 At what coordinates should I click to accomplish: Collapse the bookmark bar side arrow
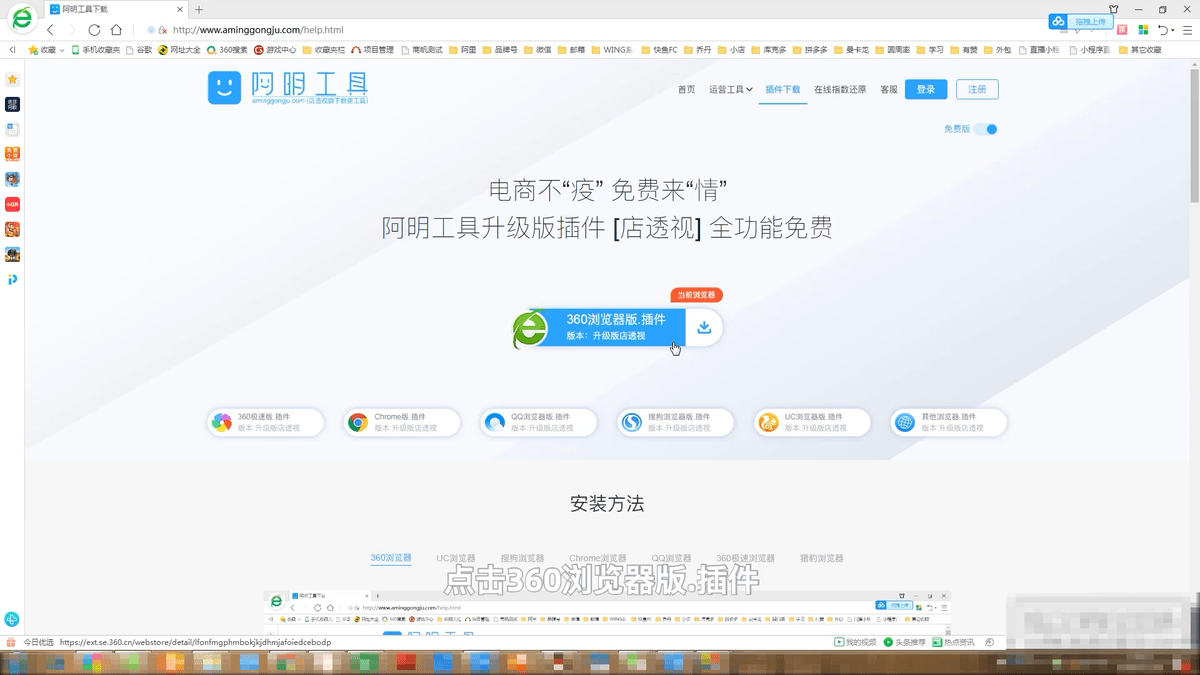pyautogui.click(x=12, y=49)
